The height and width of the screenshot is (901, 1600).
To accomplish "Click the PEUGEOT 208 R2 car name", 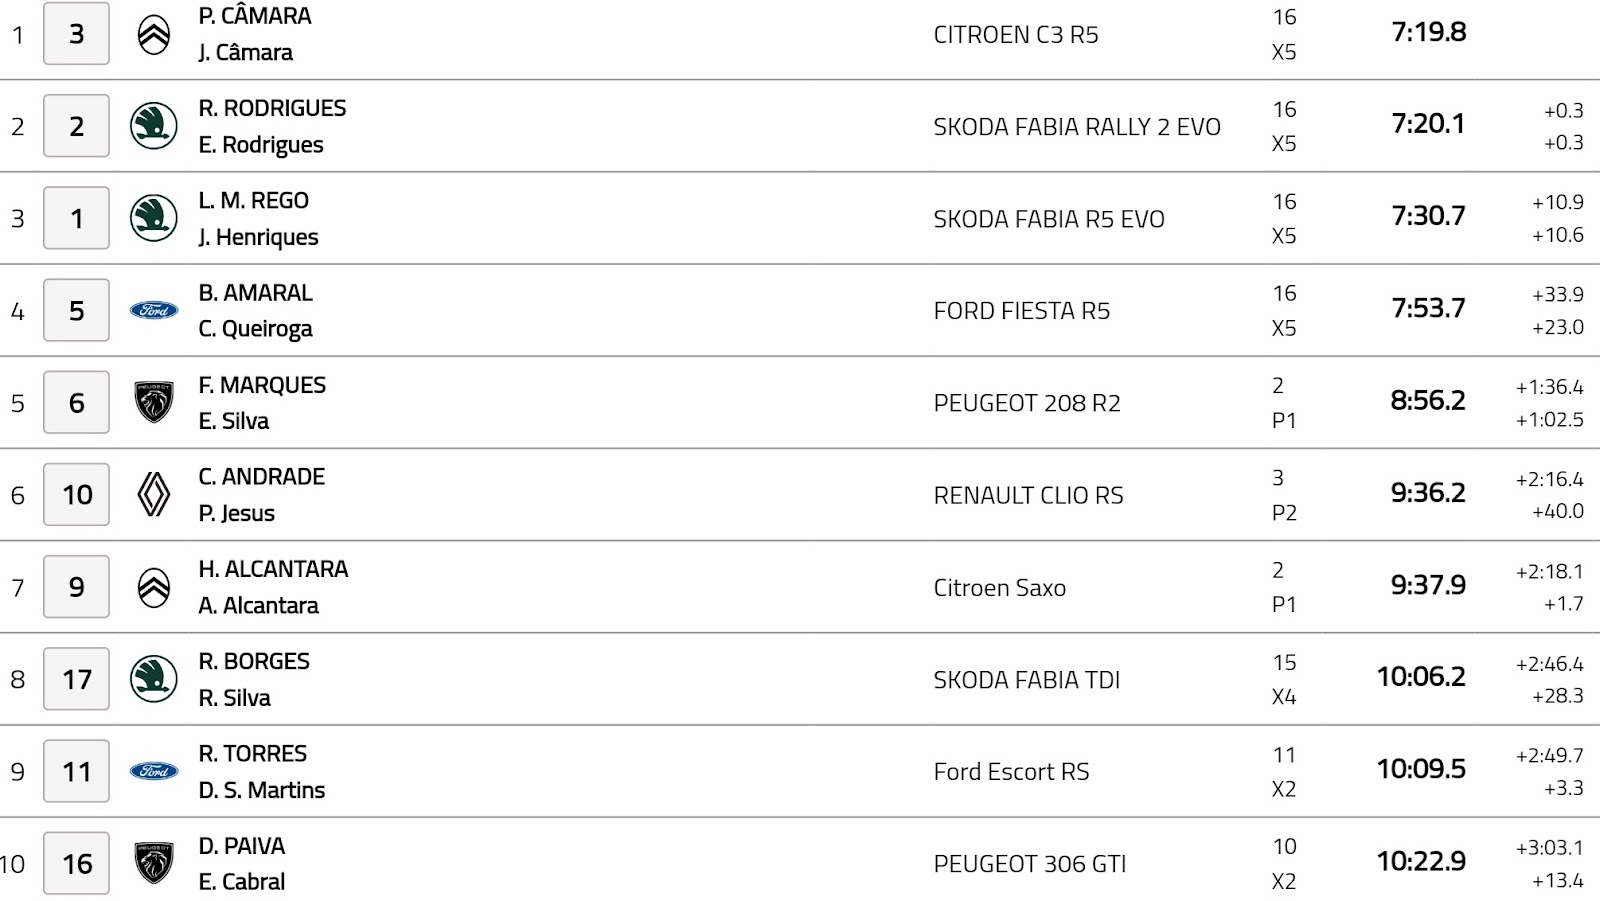I will (1027, 403).
